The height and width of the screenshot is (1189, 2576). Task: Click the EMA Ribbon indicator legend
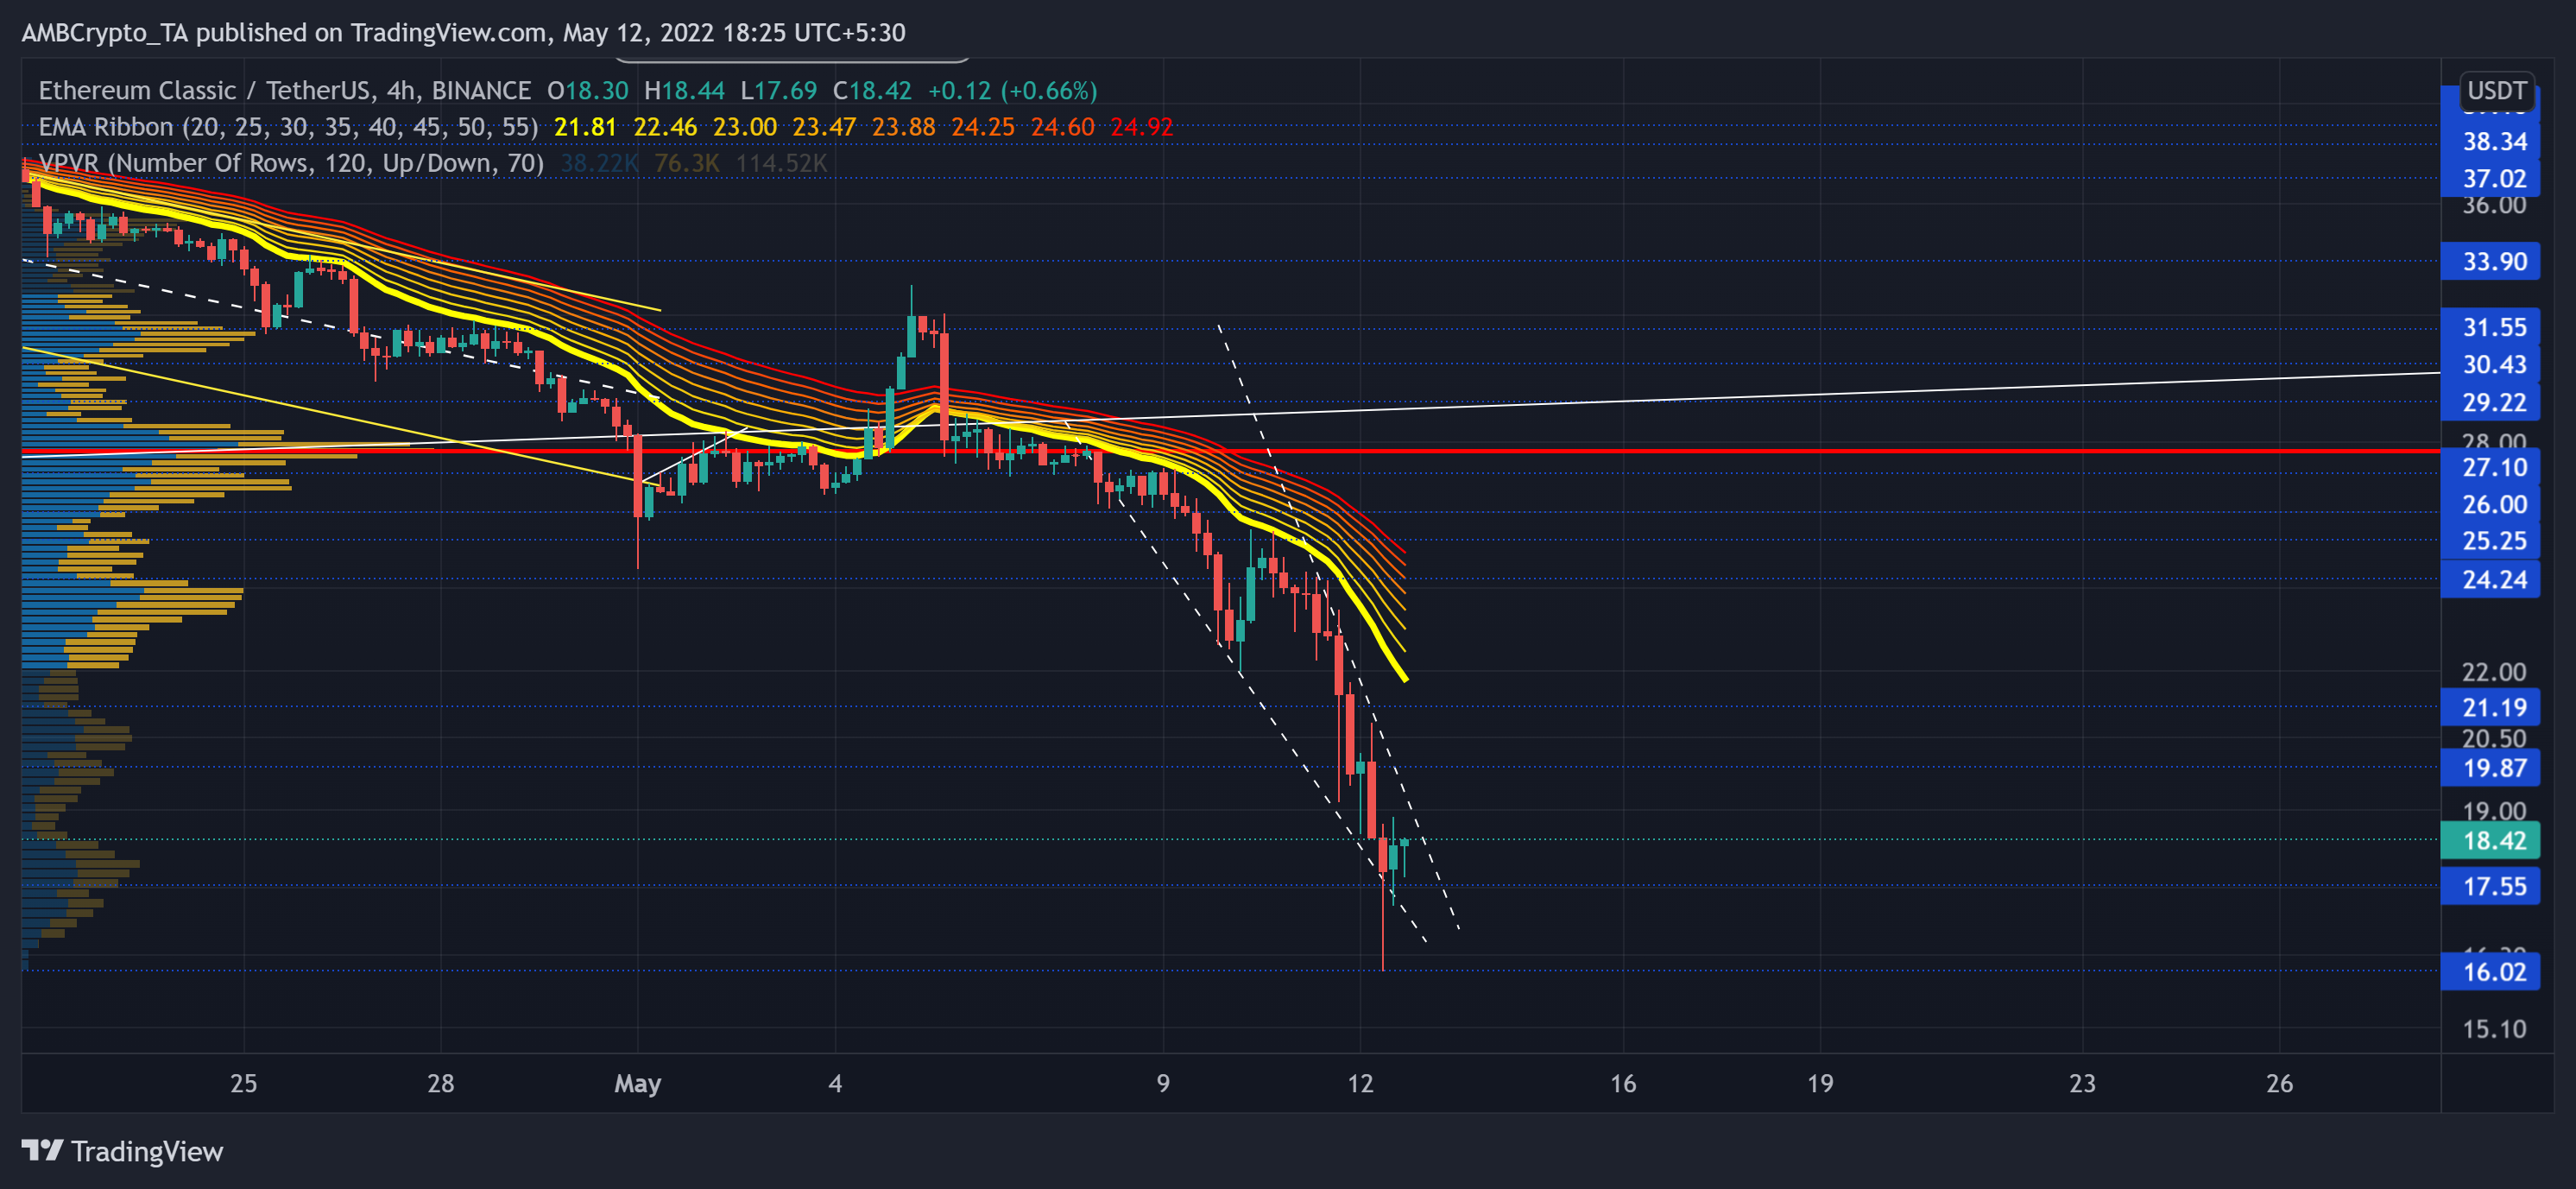click(288, 127)
